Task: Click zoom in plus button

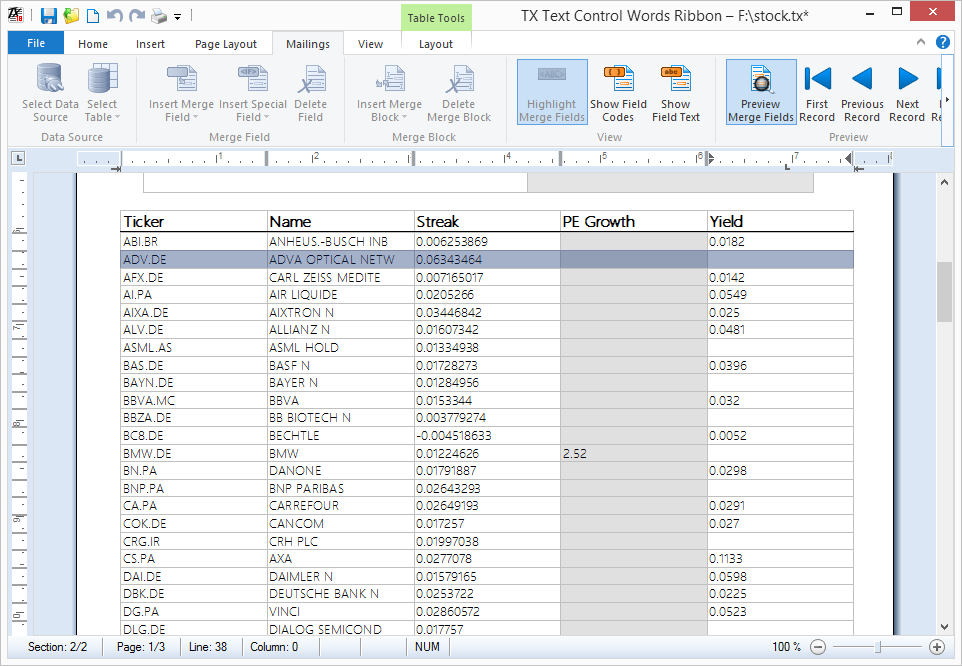Action: pos(936,646)
